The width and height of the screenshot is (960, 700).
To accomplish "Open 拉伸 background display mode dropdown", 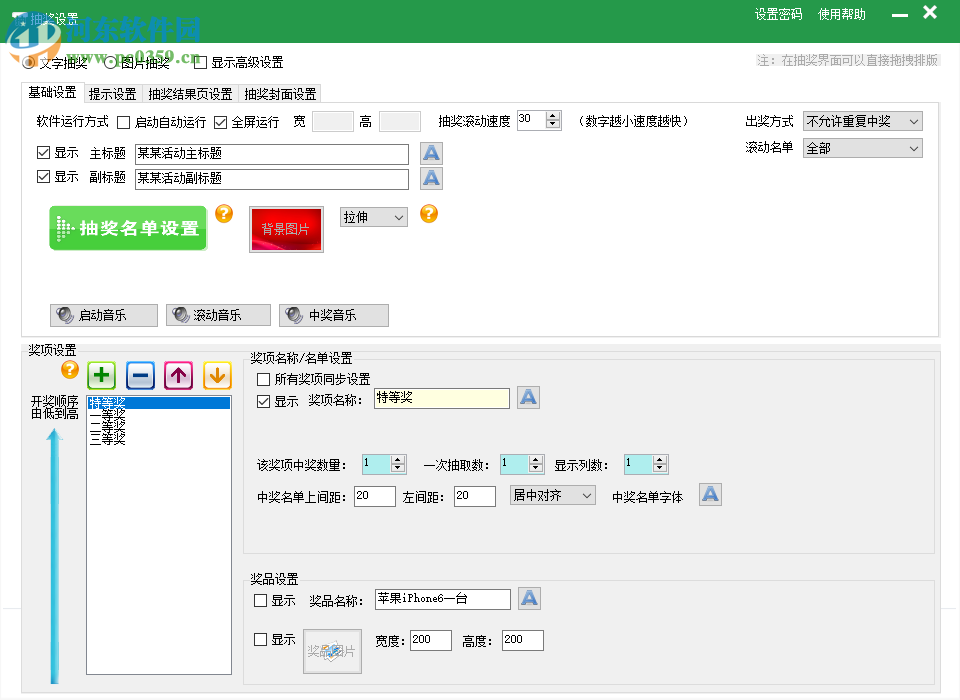I will pyautogui.click(x=373, y=215).
